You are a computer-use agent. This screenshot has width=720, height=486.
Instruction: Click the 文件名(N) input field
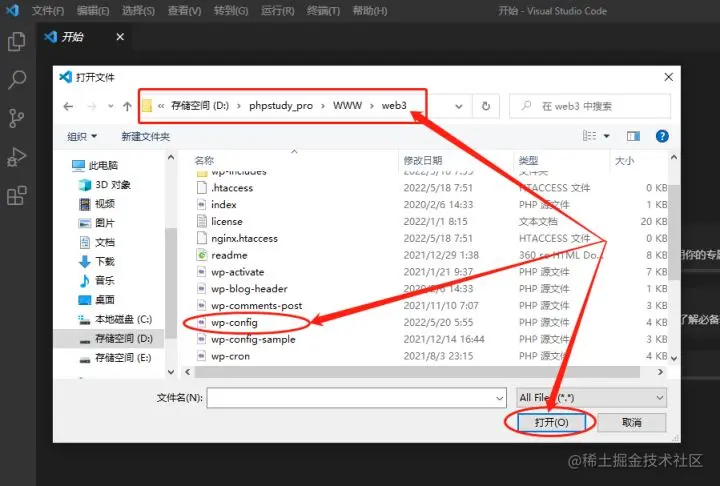tap(356, 398)
